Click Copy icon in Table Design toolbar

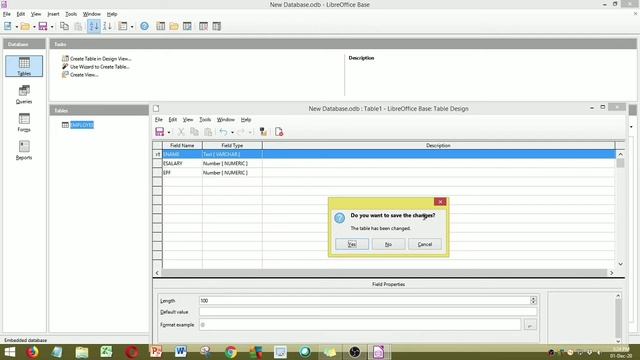194,131
